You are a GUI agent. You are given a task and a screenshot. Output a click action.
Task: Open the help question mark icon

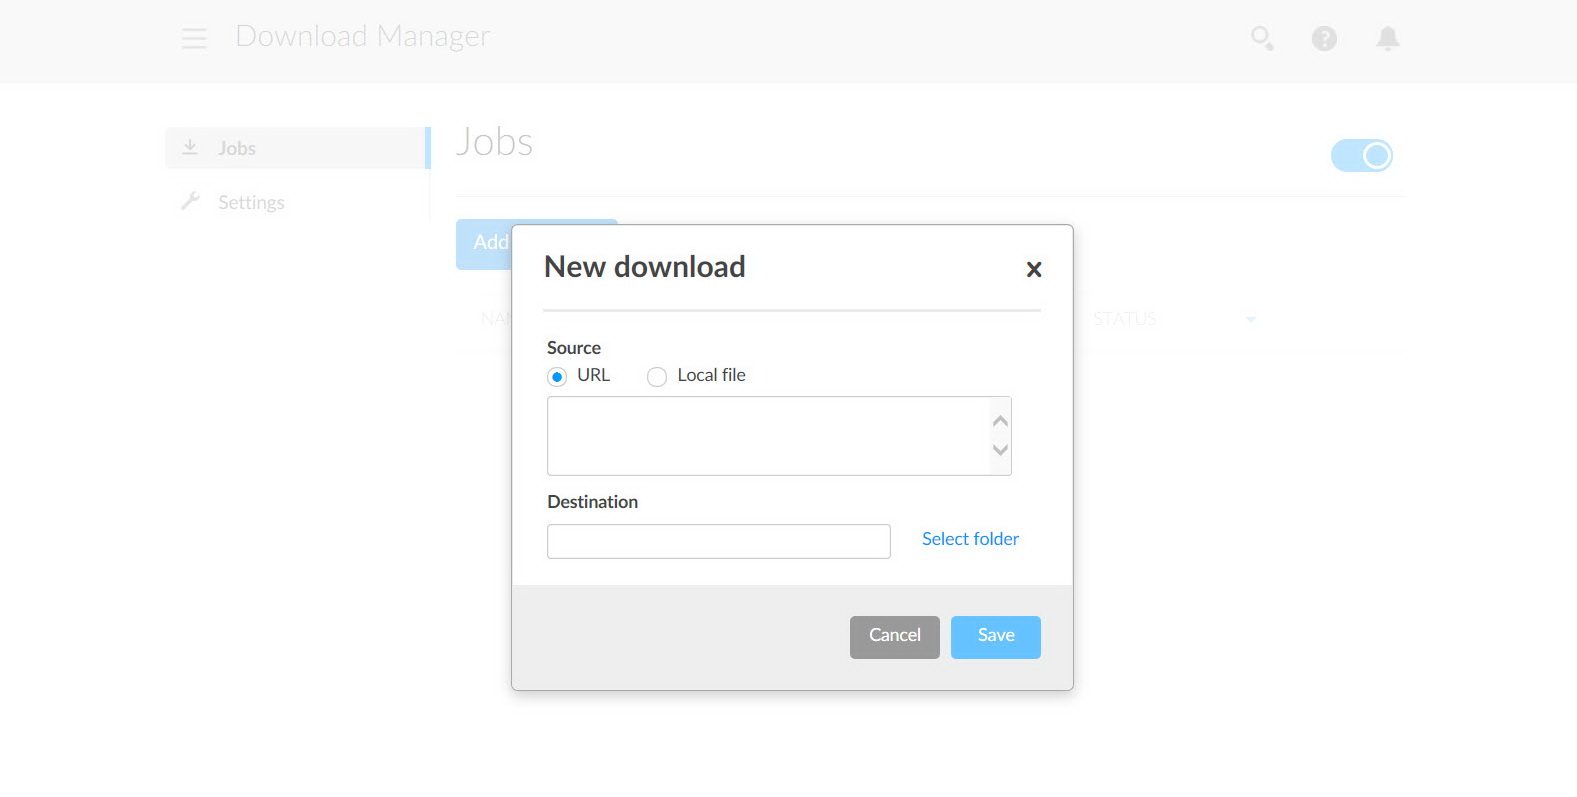(x=1324, y=38)
